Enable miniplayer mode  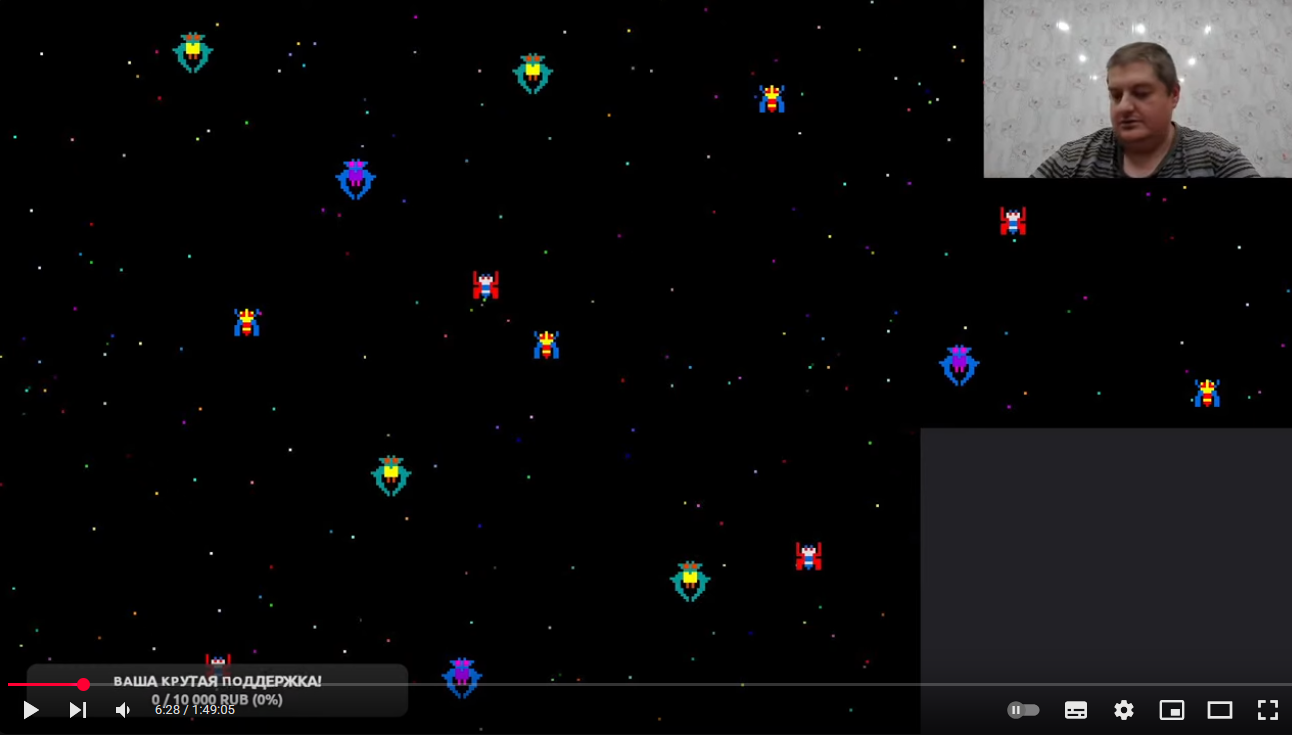1172,710
